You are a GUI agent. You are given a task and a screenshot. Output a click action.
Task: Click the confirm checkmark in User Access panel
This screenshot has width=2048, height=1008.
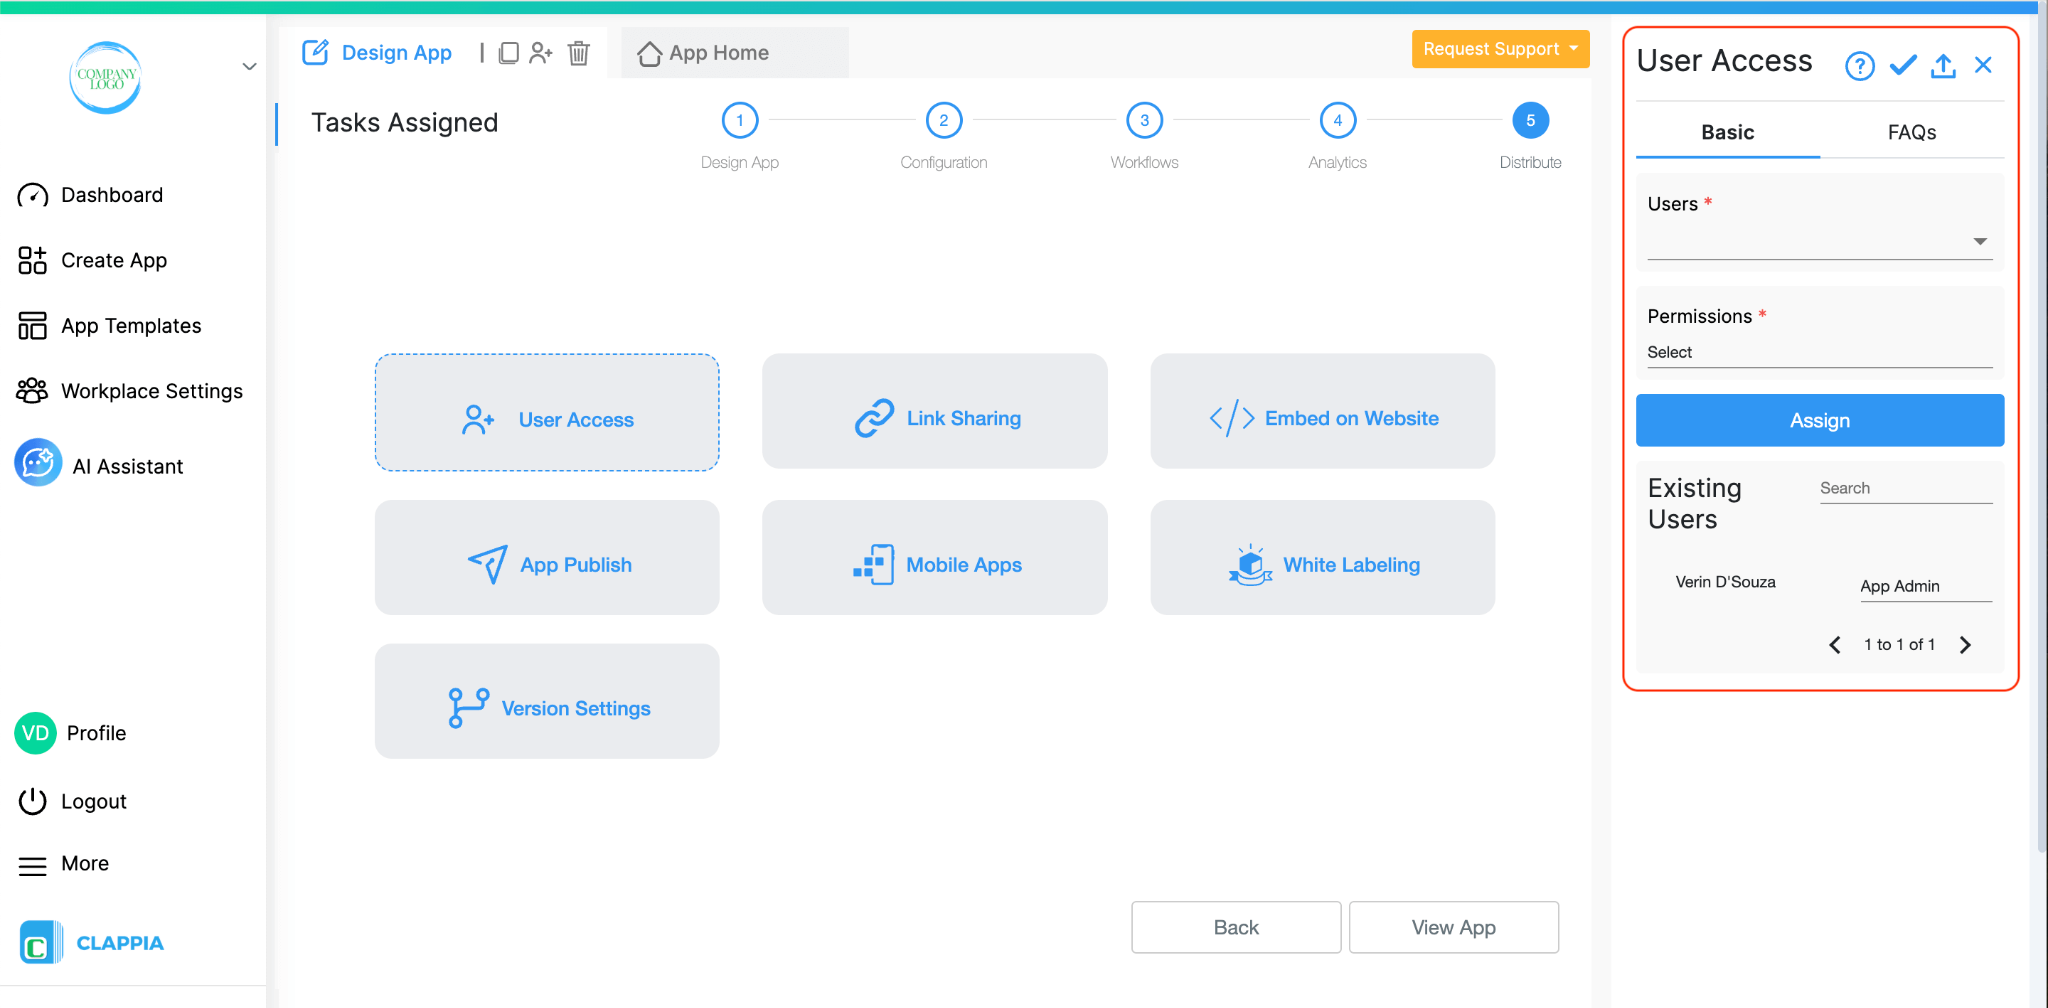[1902, 64]
